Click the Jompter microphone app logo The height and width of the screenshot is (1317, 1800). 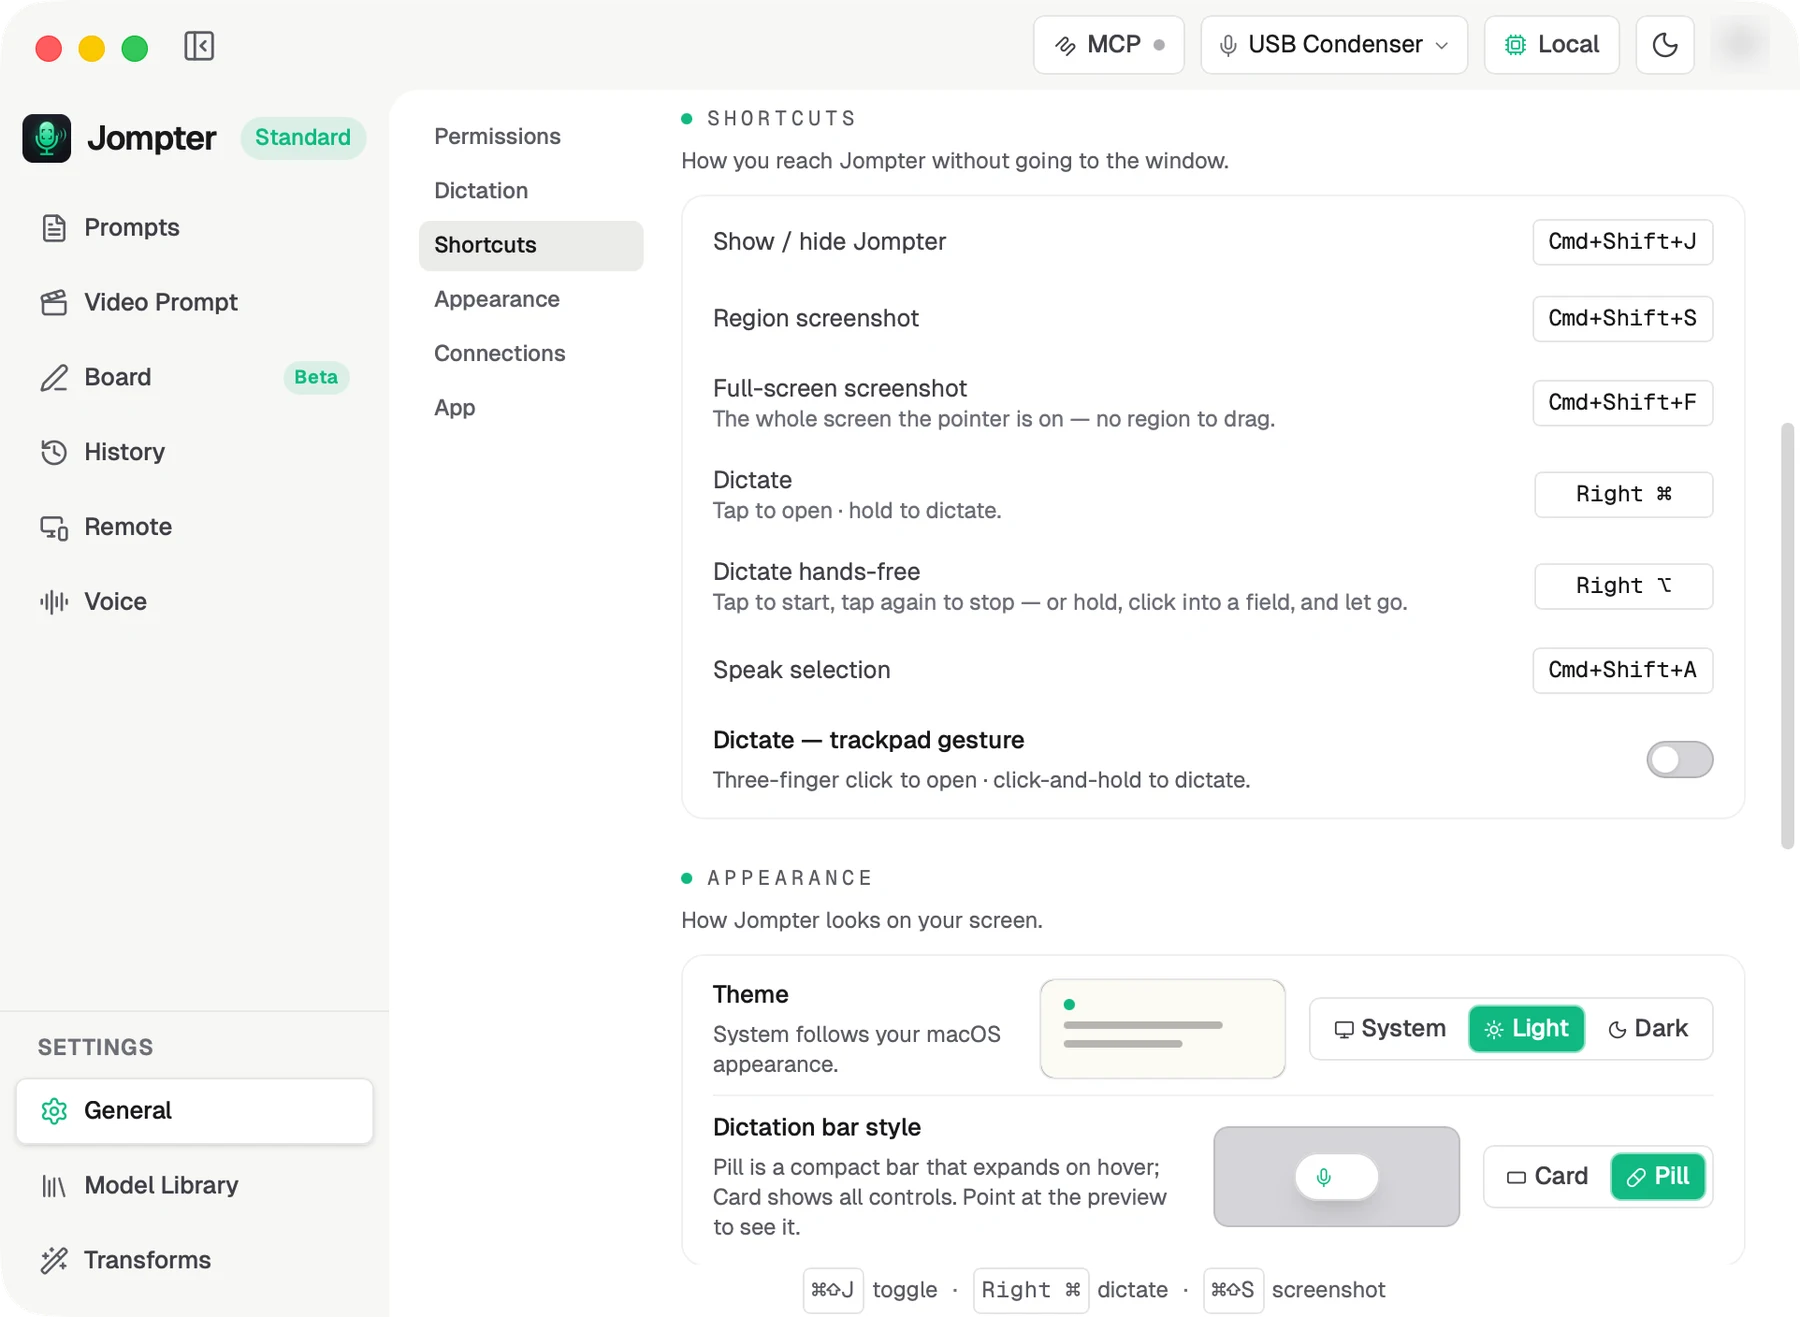pos(47,138)
